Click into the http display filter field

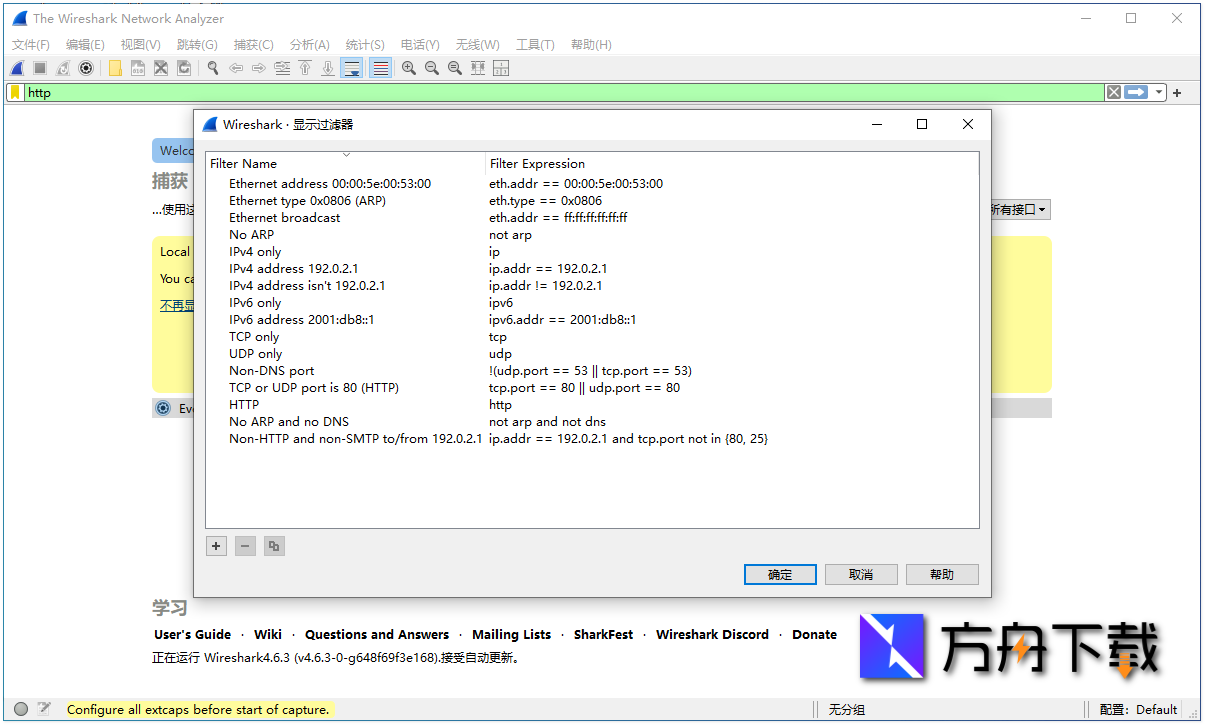point(560,92)
